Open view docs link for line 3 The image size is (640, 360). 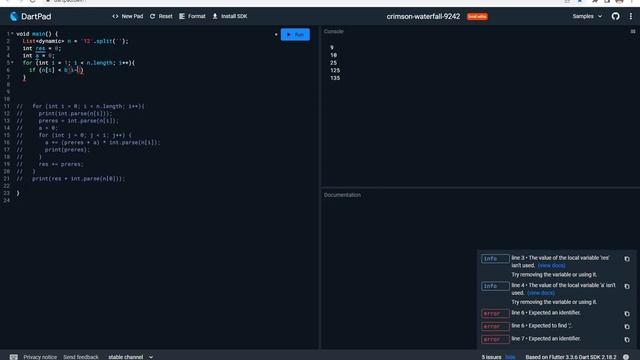(551, 265)
